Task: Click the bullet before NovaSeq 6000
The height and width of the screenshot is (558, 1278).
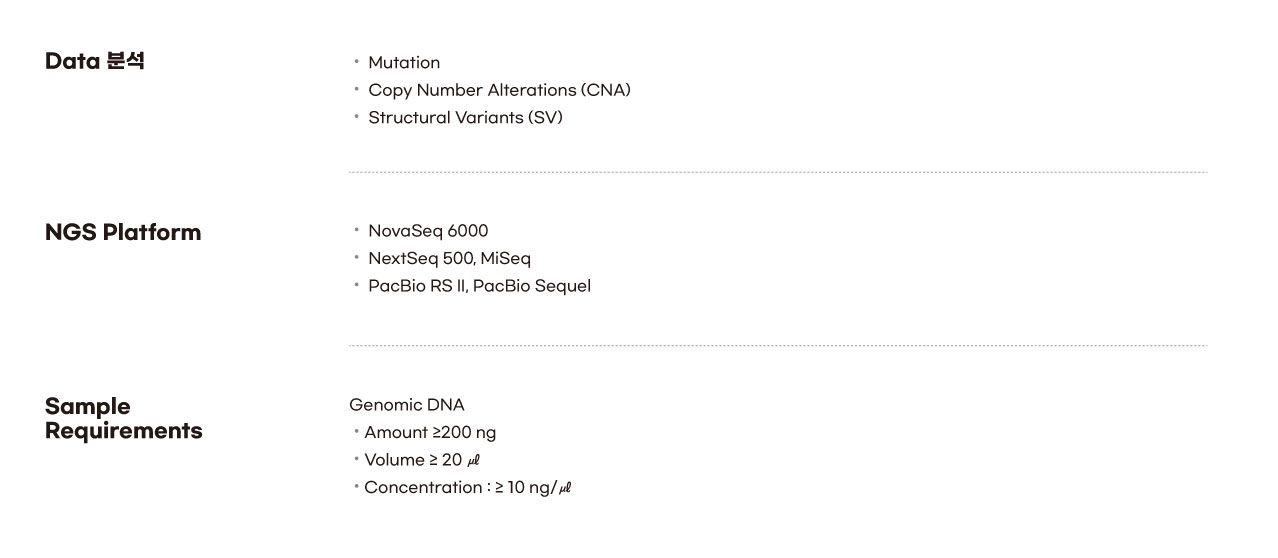Action: pos(357,230)
